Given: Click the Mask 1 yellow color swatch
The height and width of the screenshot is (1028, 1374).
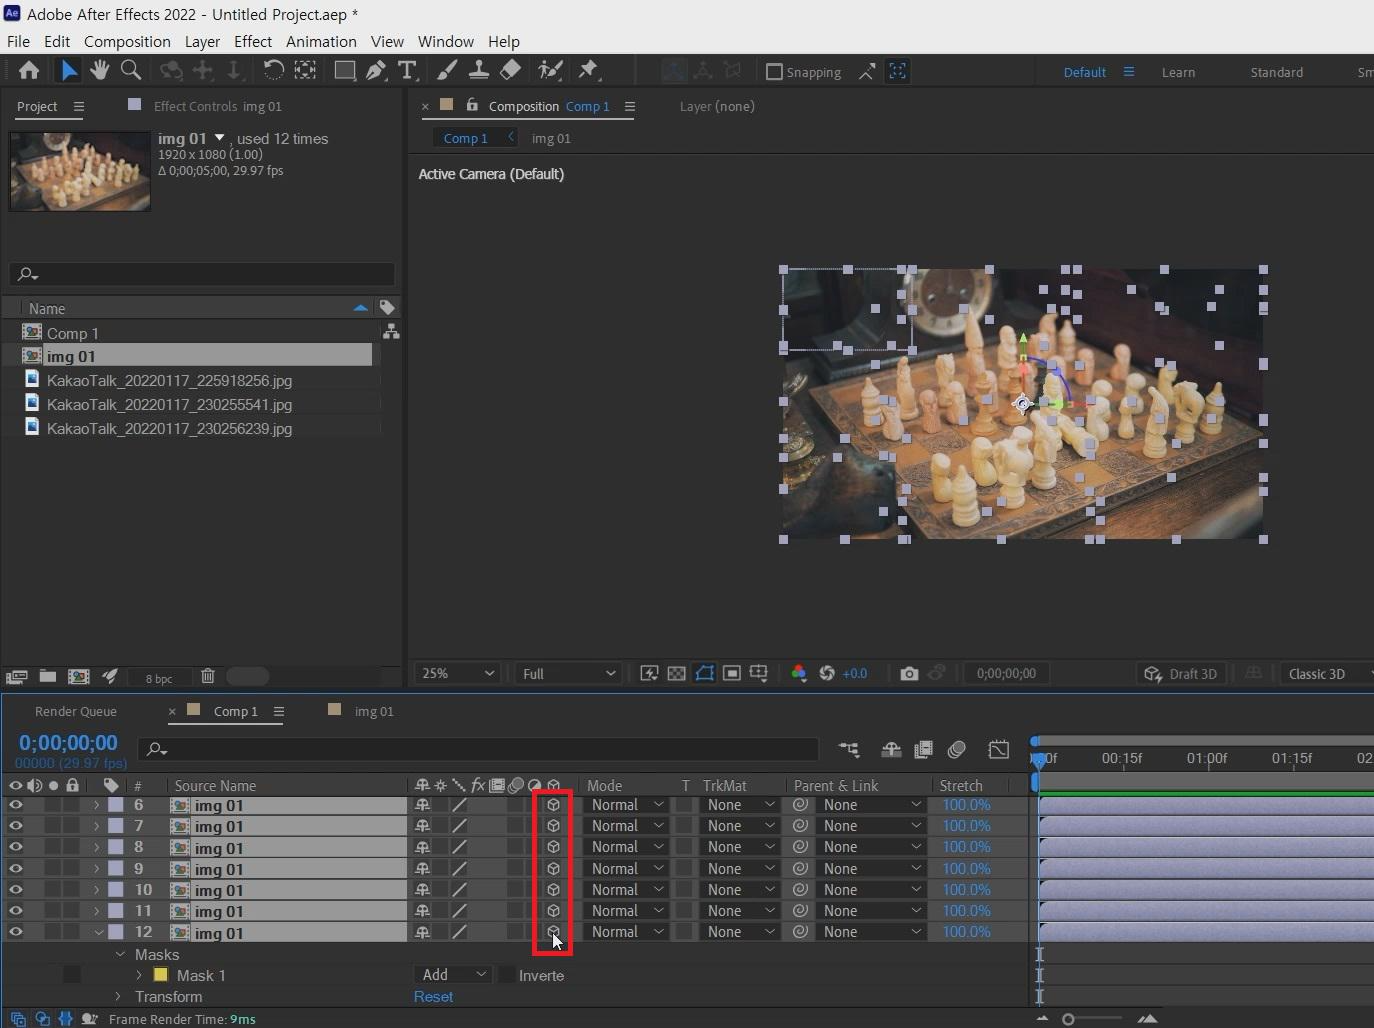Looking at the screenshot, I should click(x=160, y=975).
